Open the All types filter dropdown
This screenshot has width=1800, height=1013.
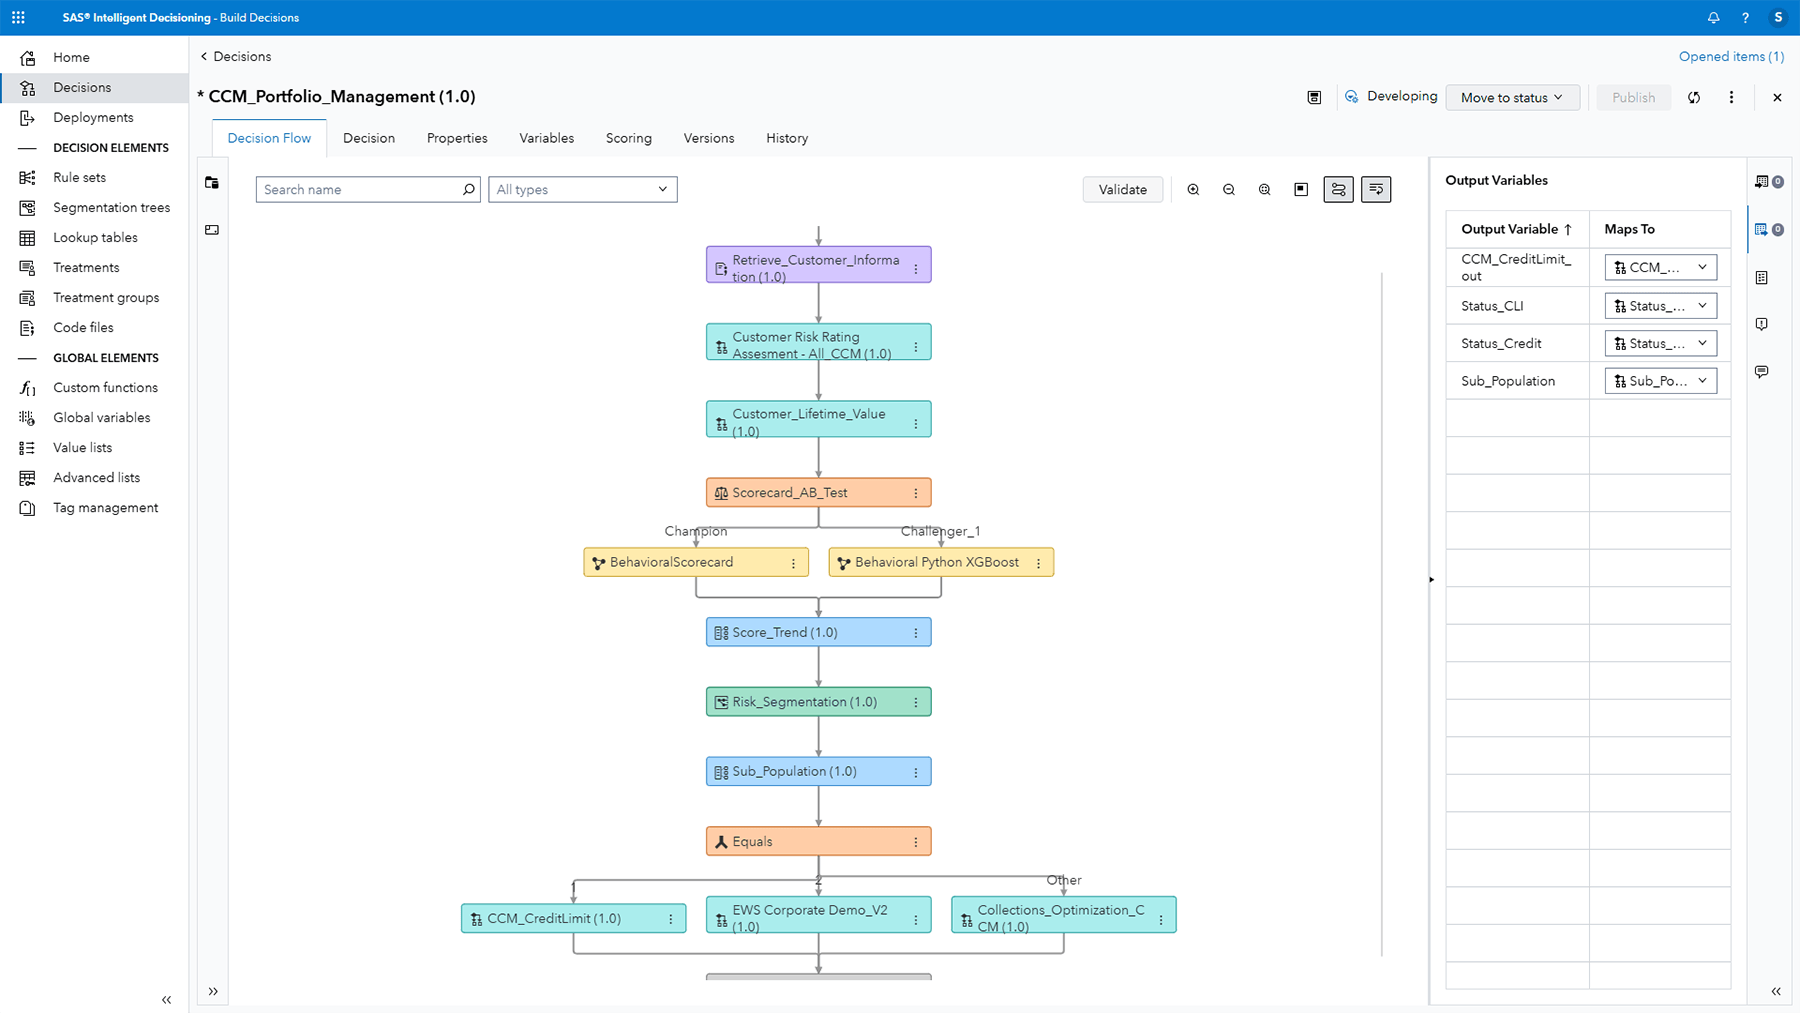[x=582, y=189]
